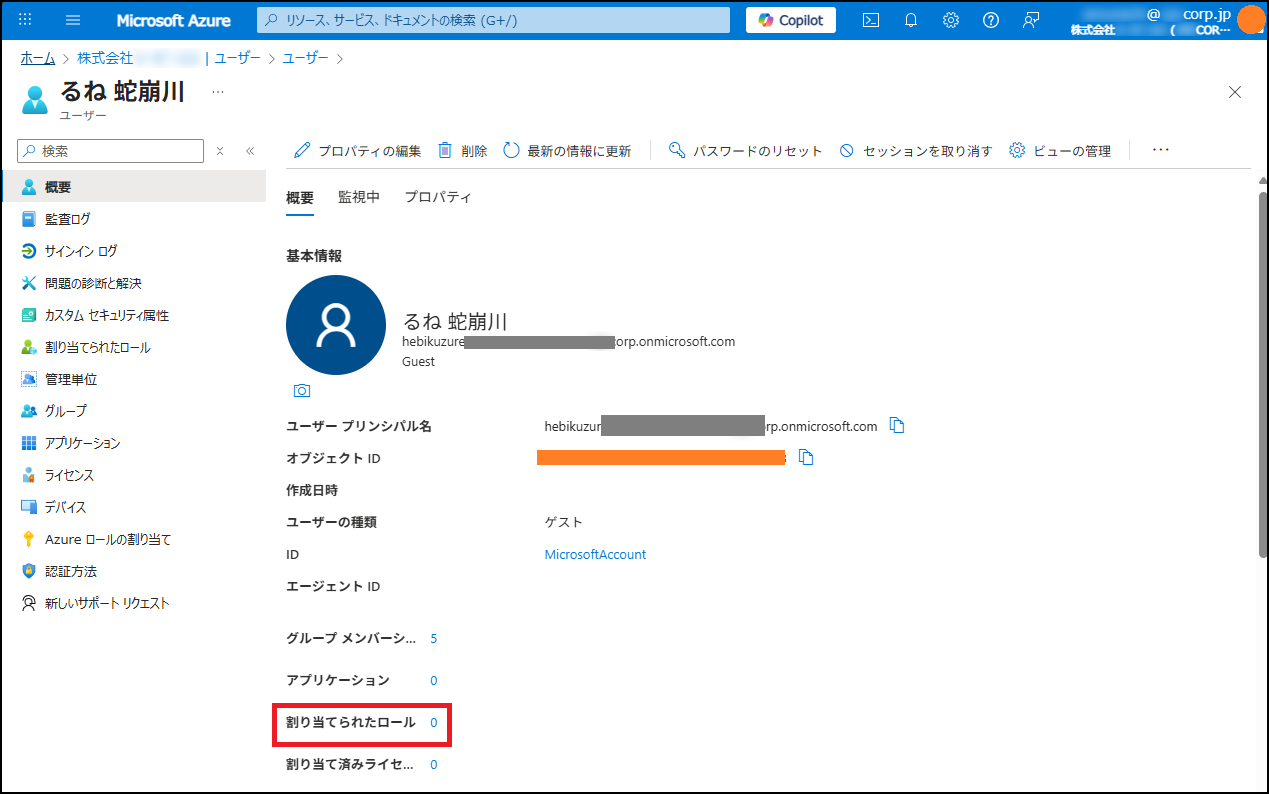Copy the ユーザー プリンシパル名 with its copy icon
The image size is (1269, 794).
896,425
